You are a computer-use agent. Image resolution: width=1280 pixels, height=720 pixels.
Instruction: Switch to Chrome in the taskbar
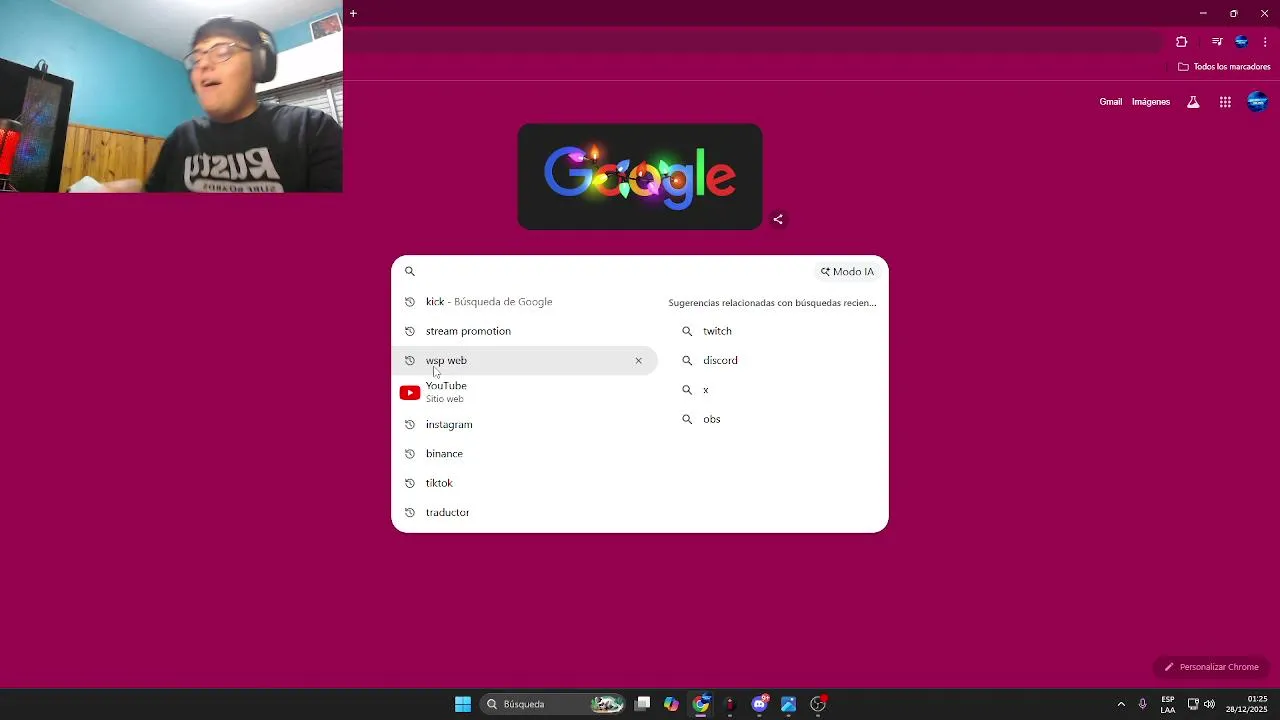pos(701,704)
